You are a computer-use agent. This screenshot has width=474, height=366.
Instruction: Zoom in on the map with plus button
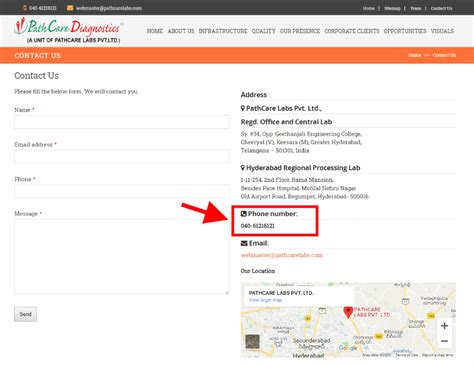[x=444, y=326]
